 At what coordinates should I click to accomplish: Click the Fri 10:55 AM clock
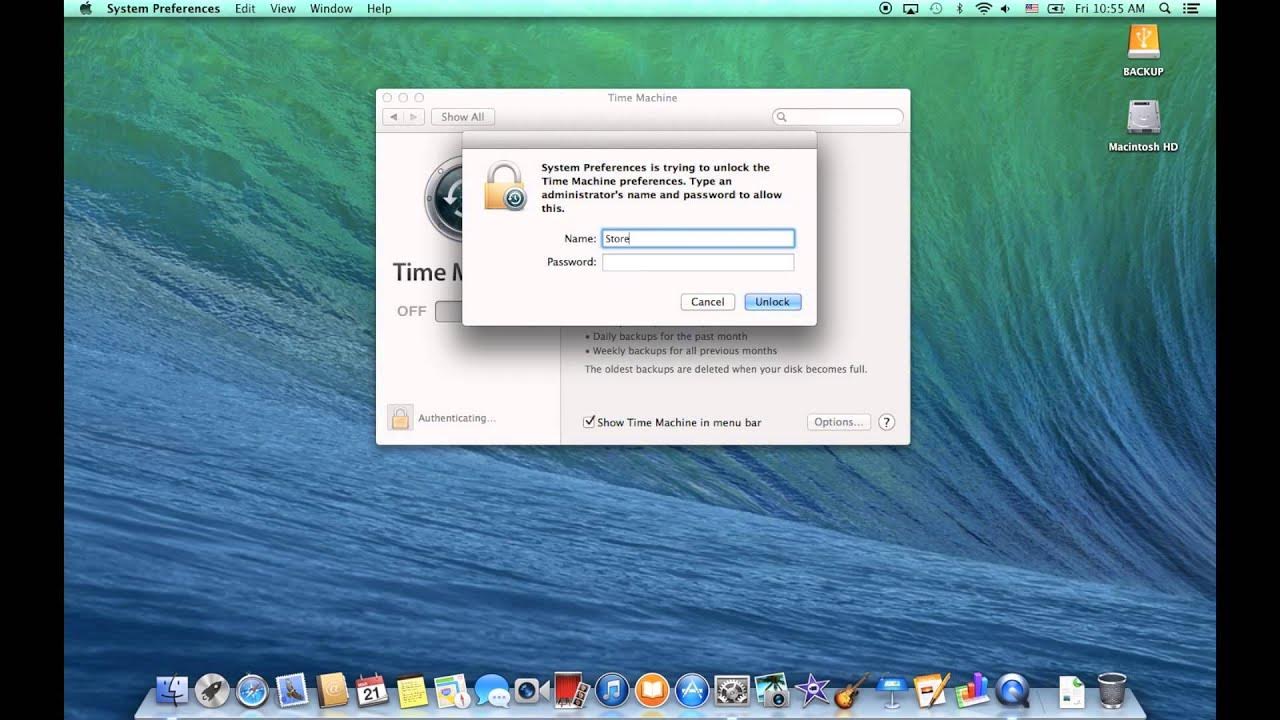1109,8
